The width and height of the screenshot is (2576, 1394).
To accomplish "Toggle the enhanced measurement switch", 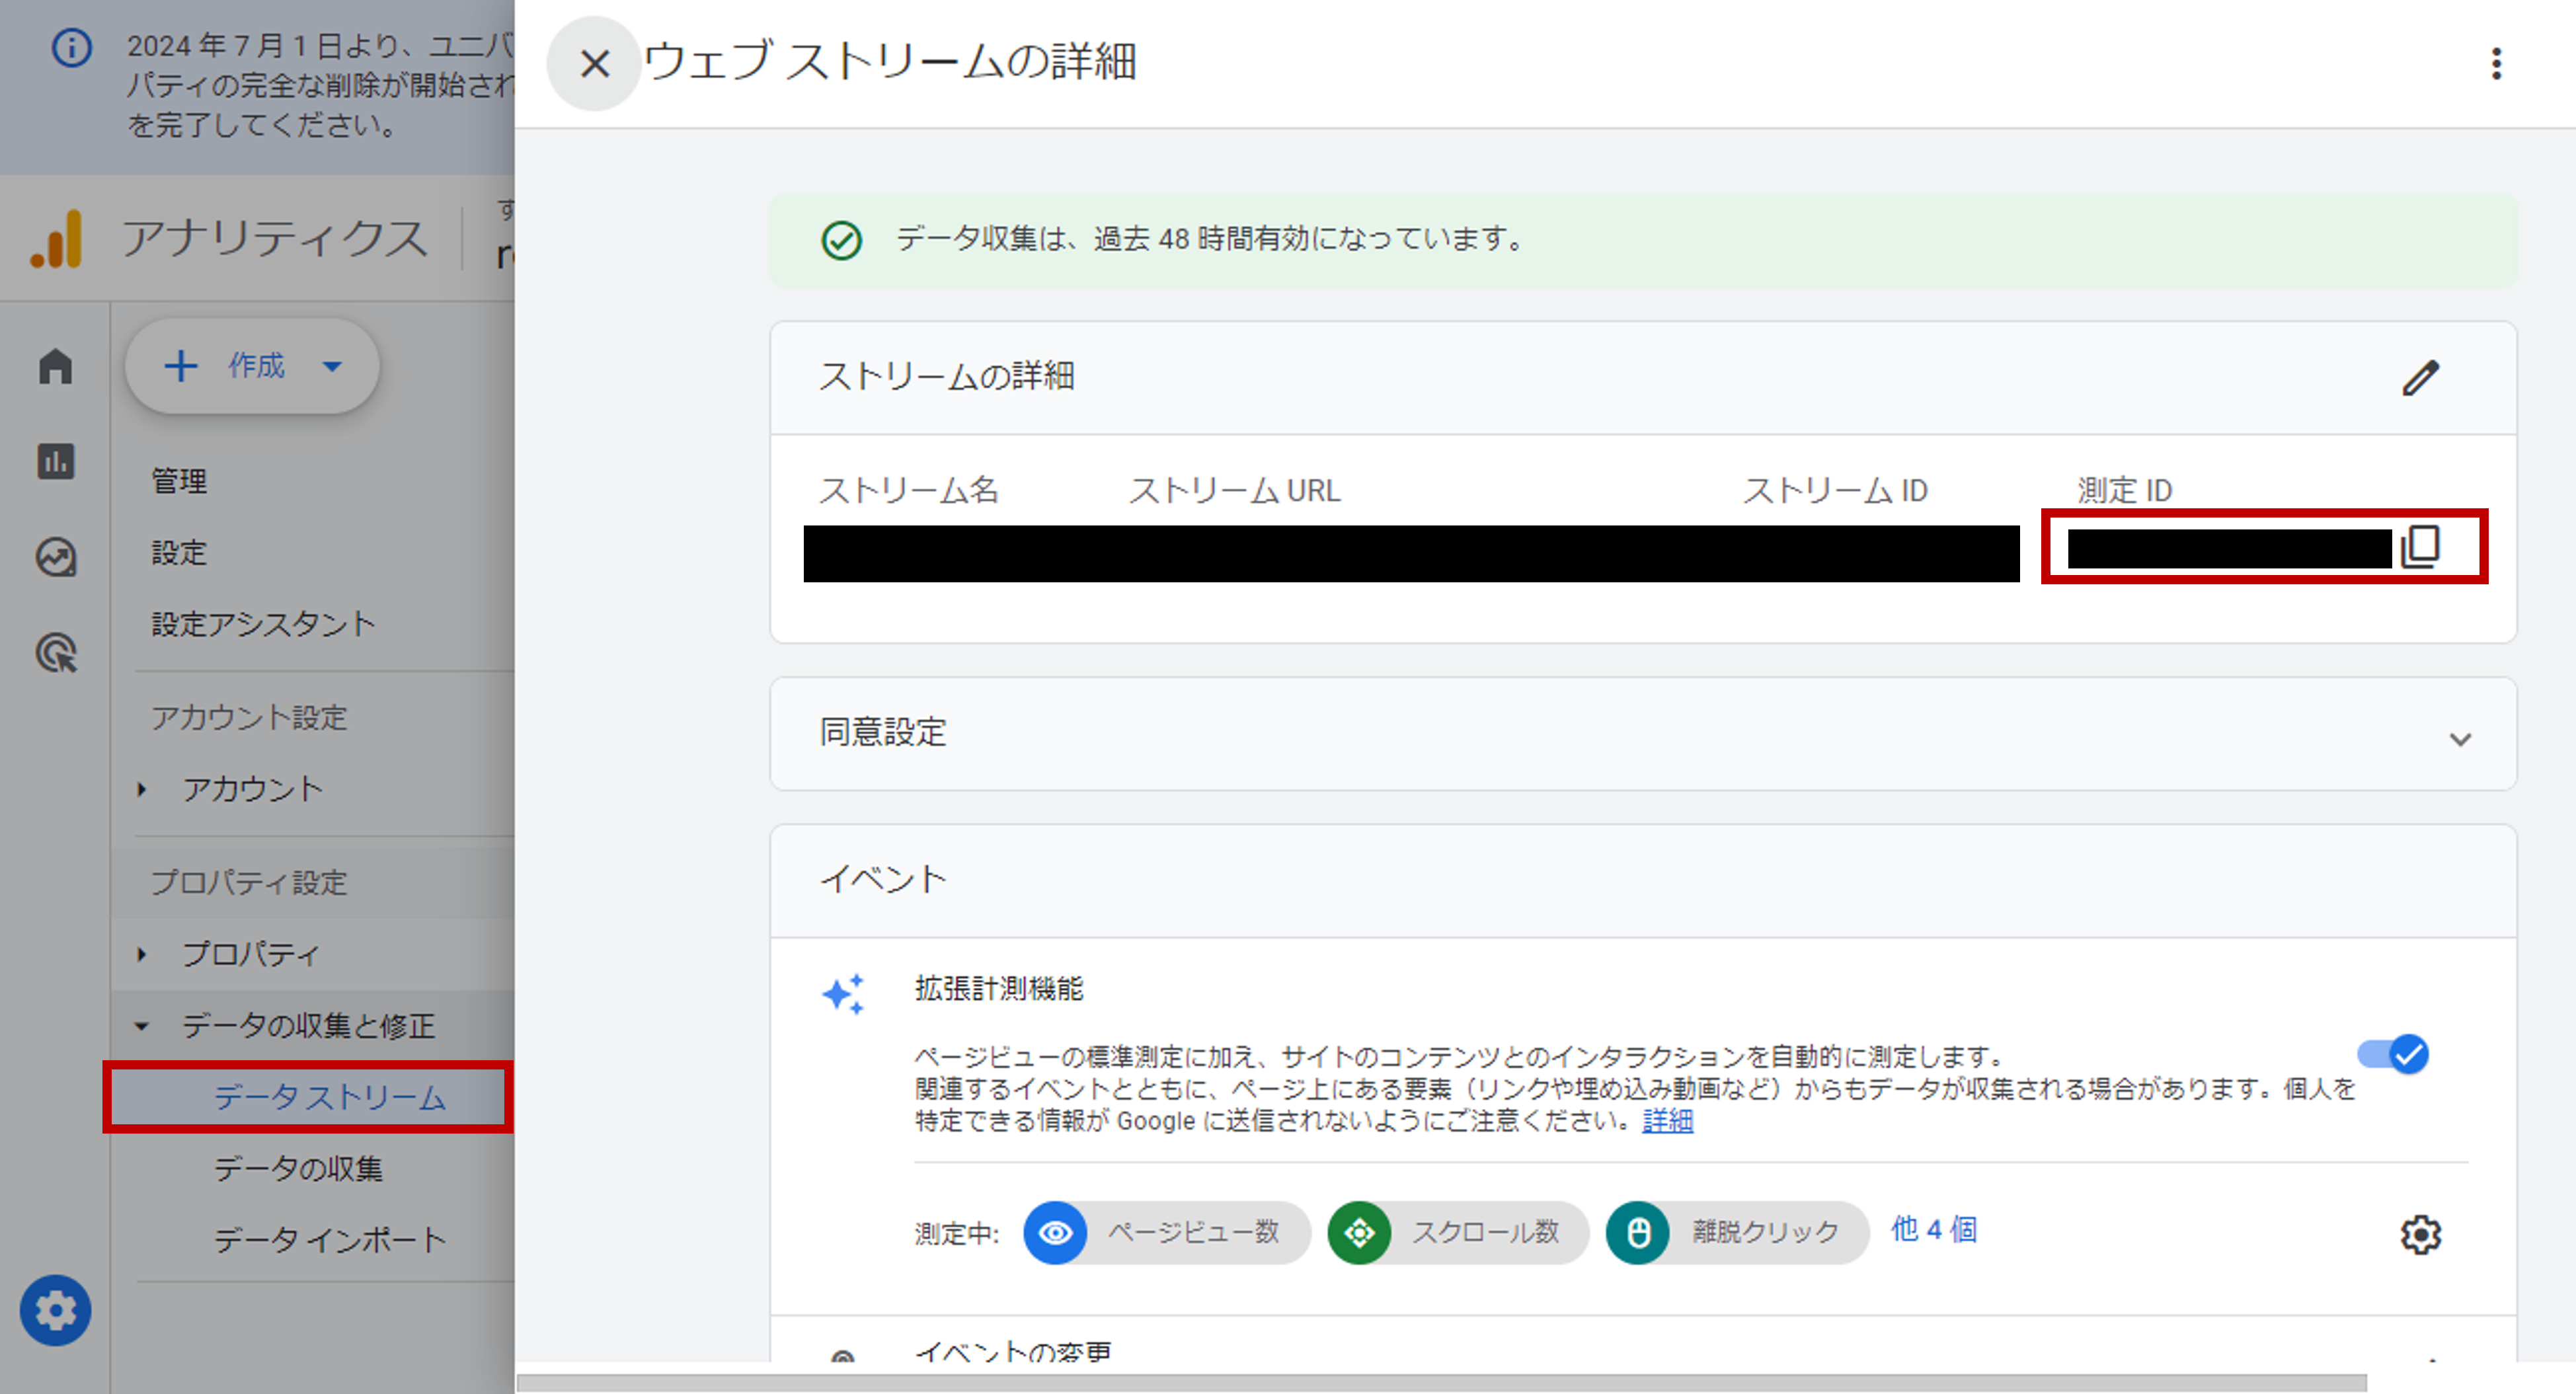I will [2393, 1054].
